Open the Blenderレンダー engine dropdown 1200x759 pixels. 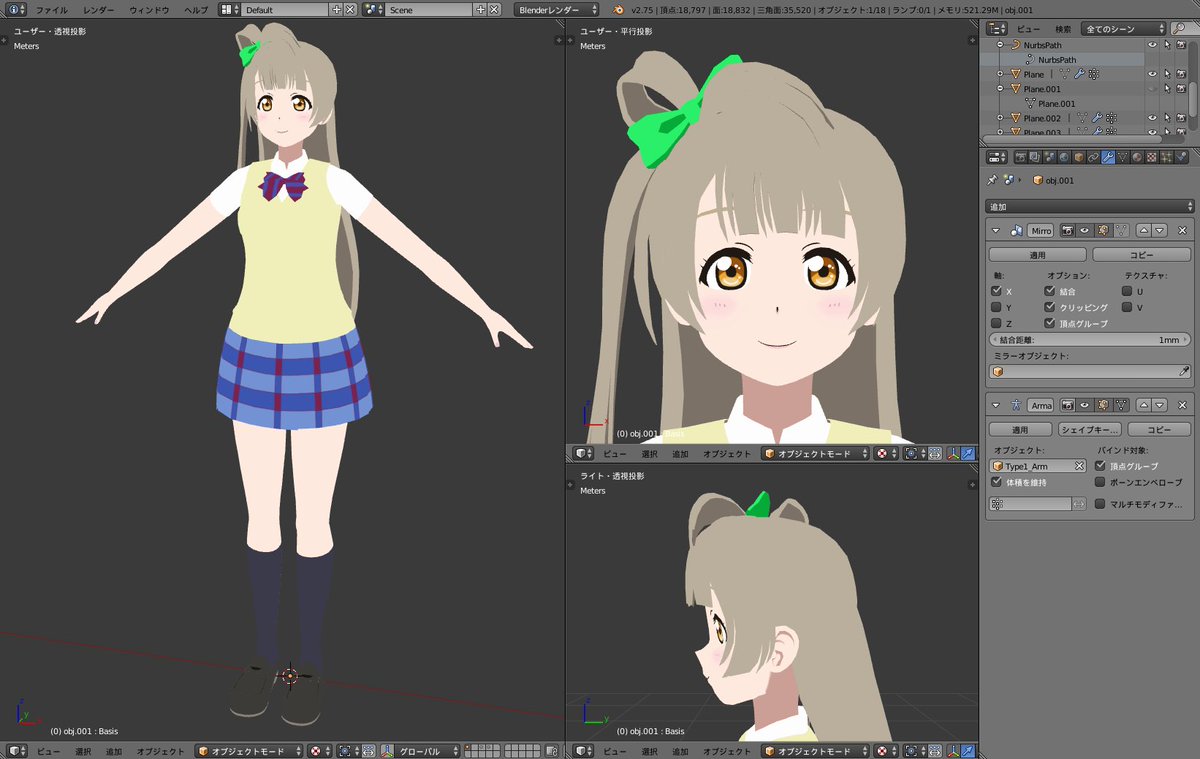[556, 9]
